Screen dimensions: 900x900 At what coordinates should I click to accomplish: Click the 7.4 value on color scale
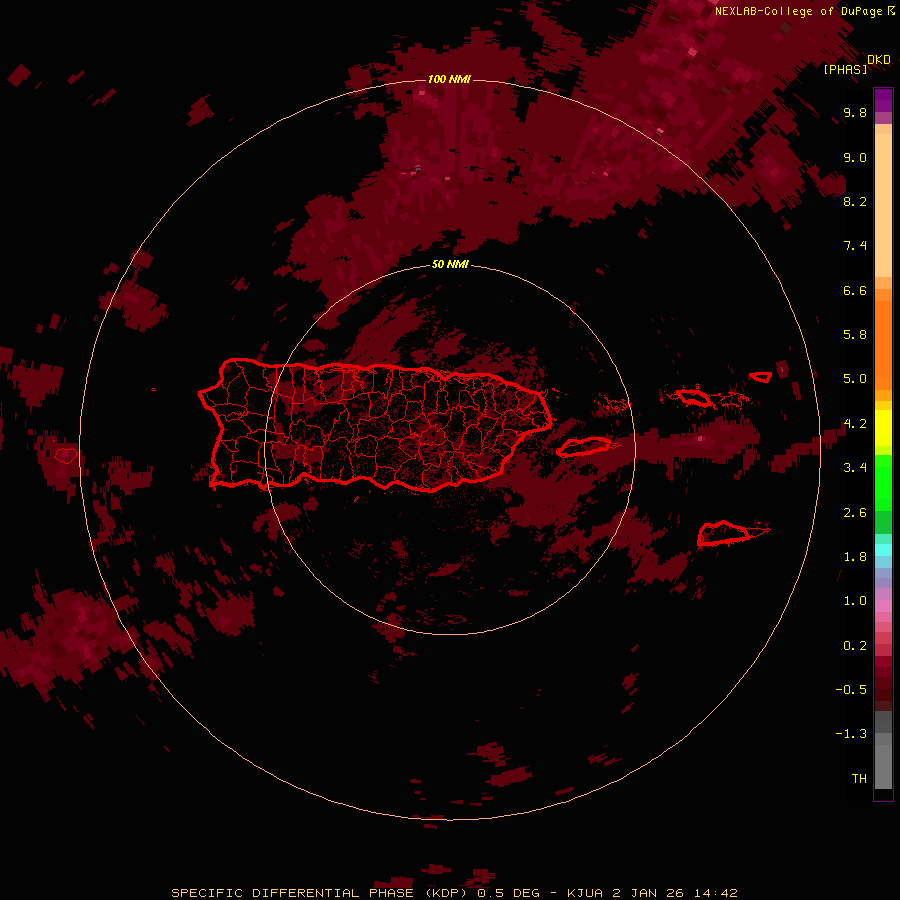click(x=855, y=246)
